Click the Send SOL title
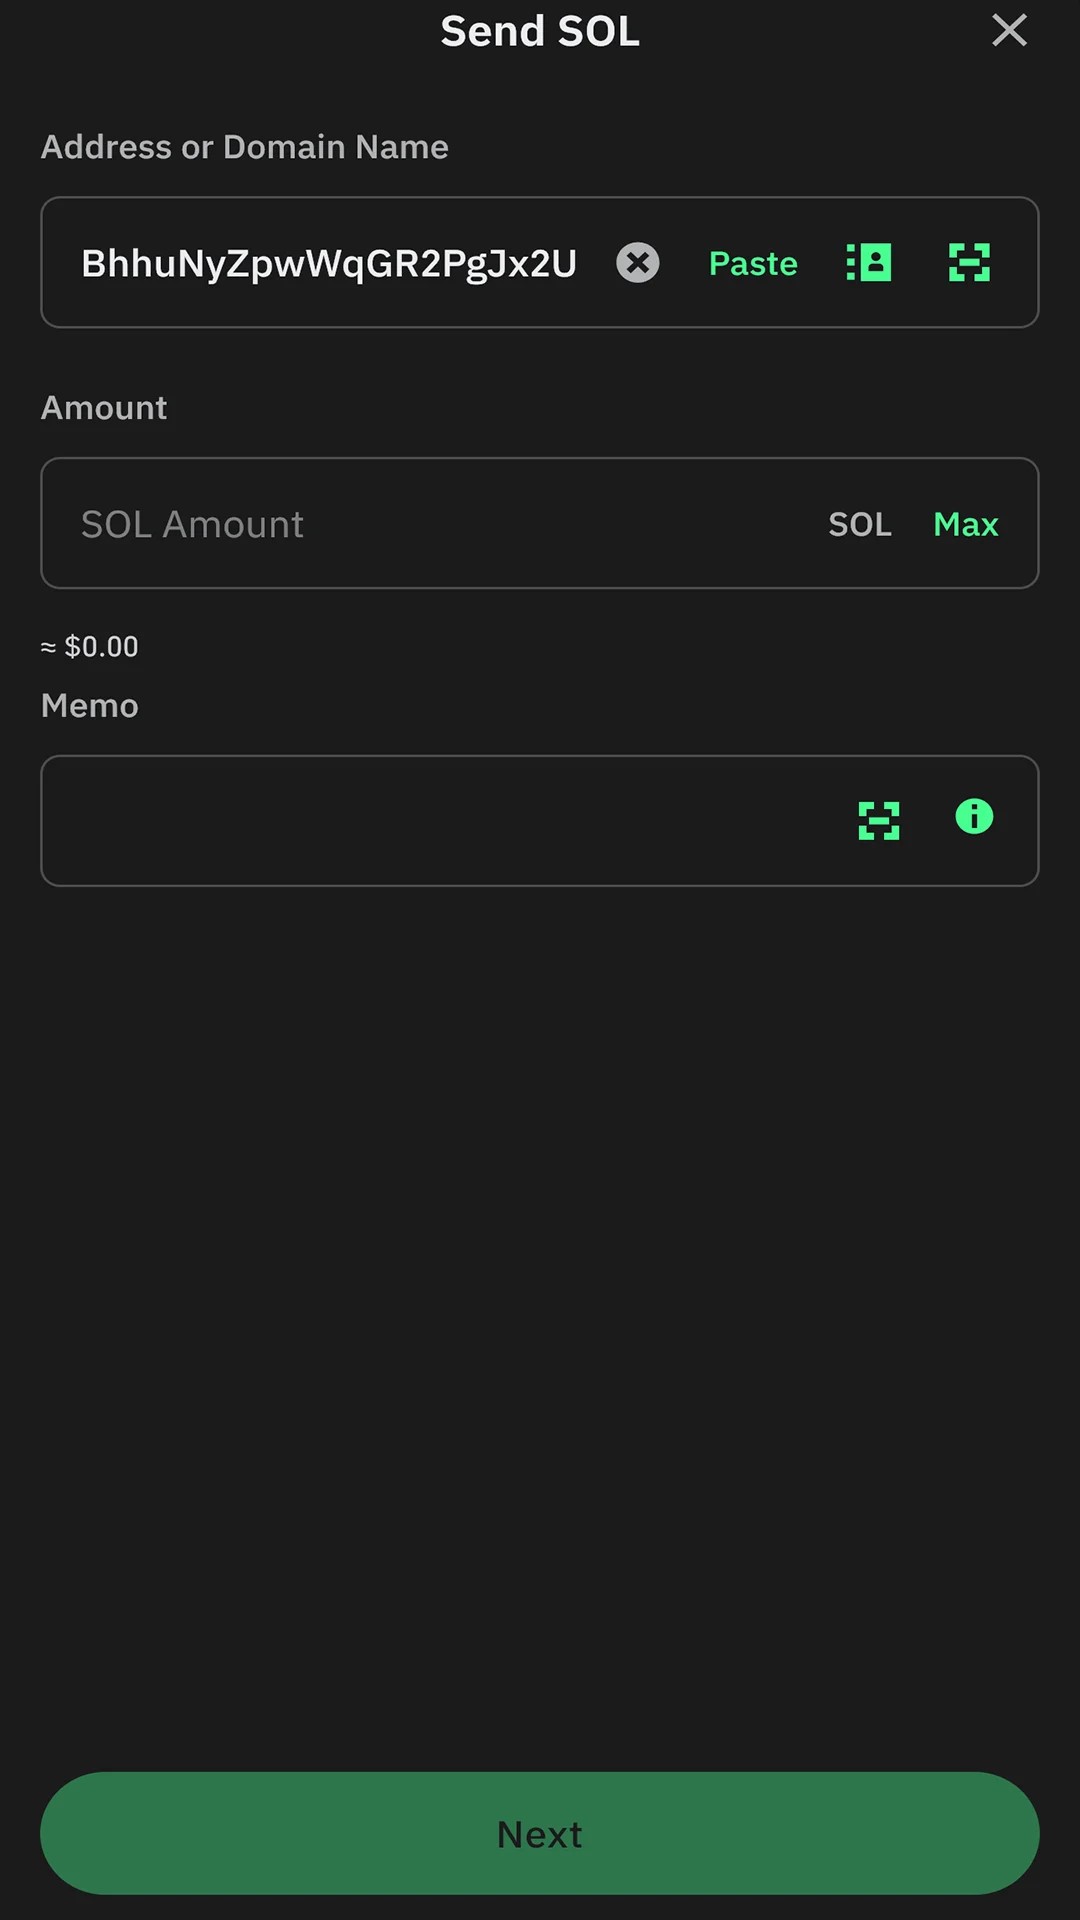The image size is (1080, 1920). point(540,32)
